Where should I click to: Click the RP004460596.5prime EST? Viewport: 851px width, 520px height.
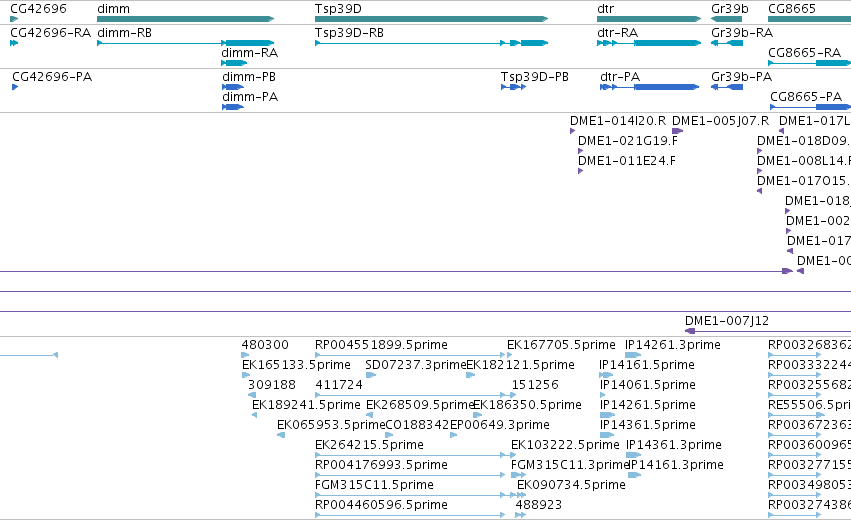[x=410, y=516]
